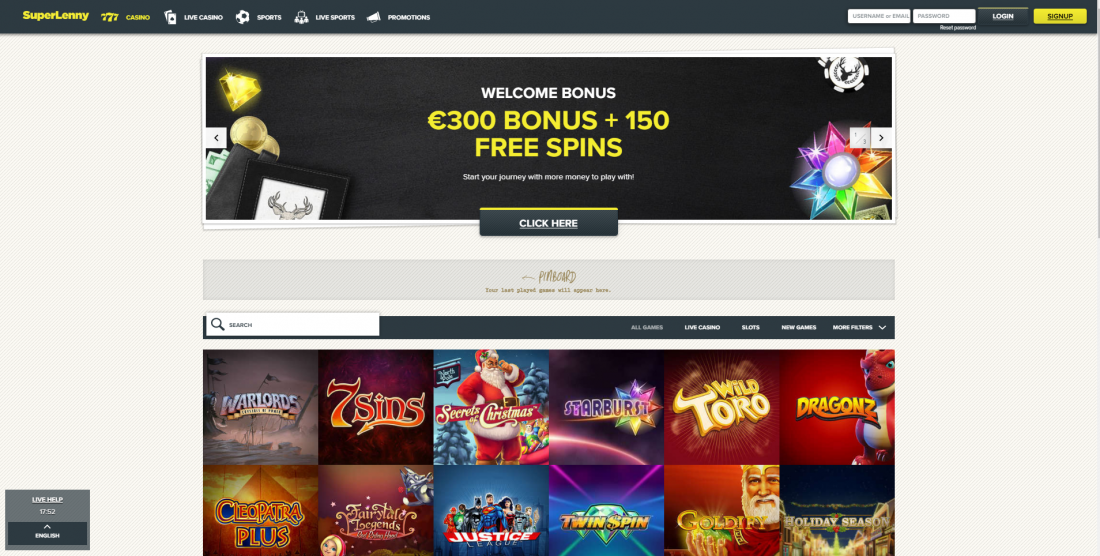Open the Reset password link
1100x556 pixels.
tap(958, 27)
